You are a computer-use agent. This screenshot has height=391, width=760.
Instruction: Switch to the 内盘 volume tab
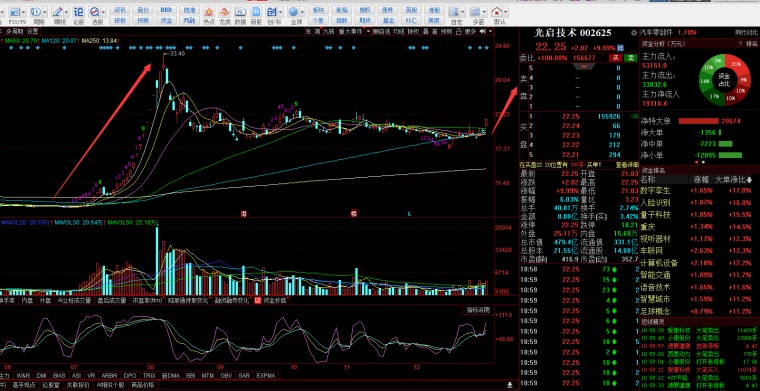[28, 300]
